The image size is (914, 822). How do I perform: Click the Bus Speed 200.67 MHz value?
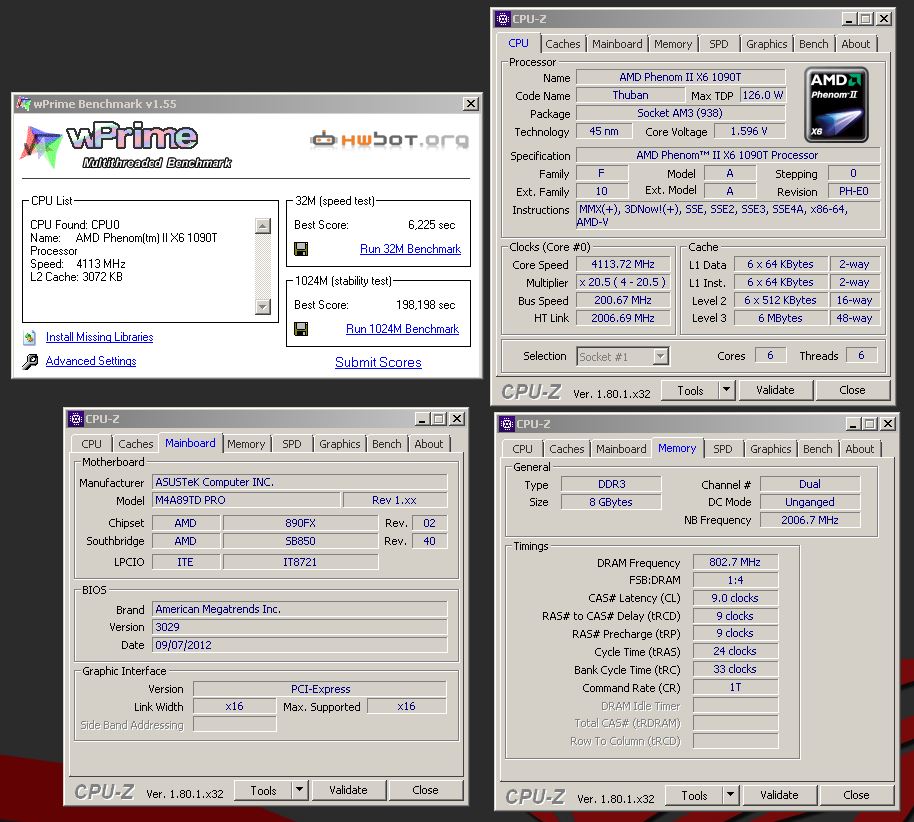tap(623, 300)
